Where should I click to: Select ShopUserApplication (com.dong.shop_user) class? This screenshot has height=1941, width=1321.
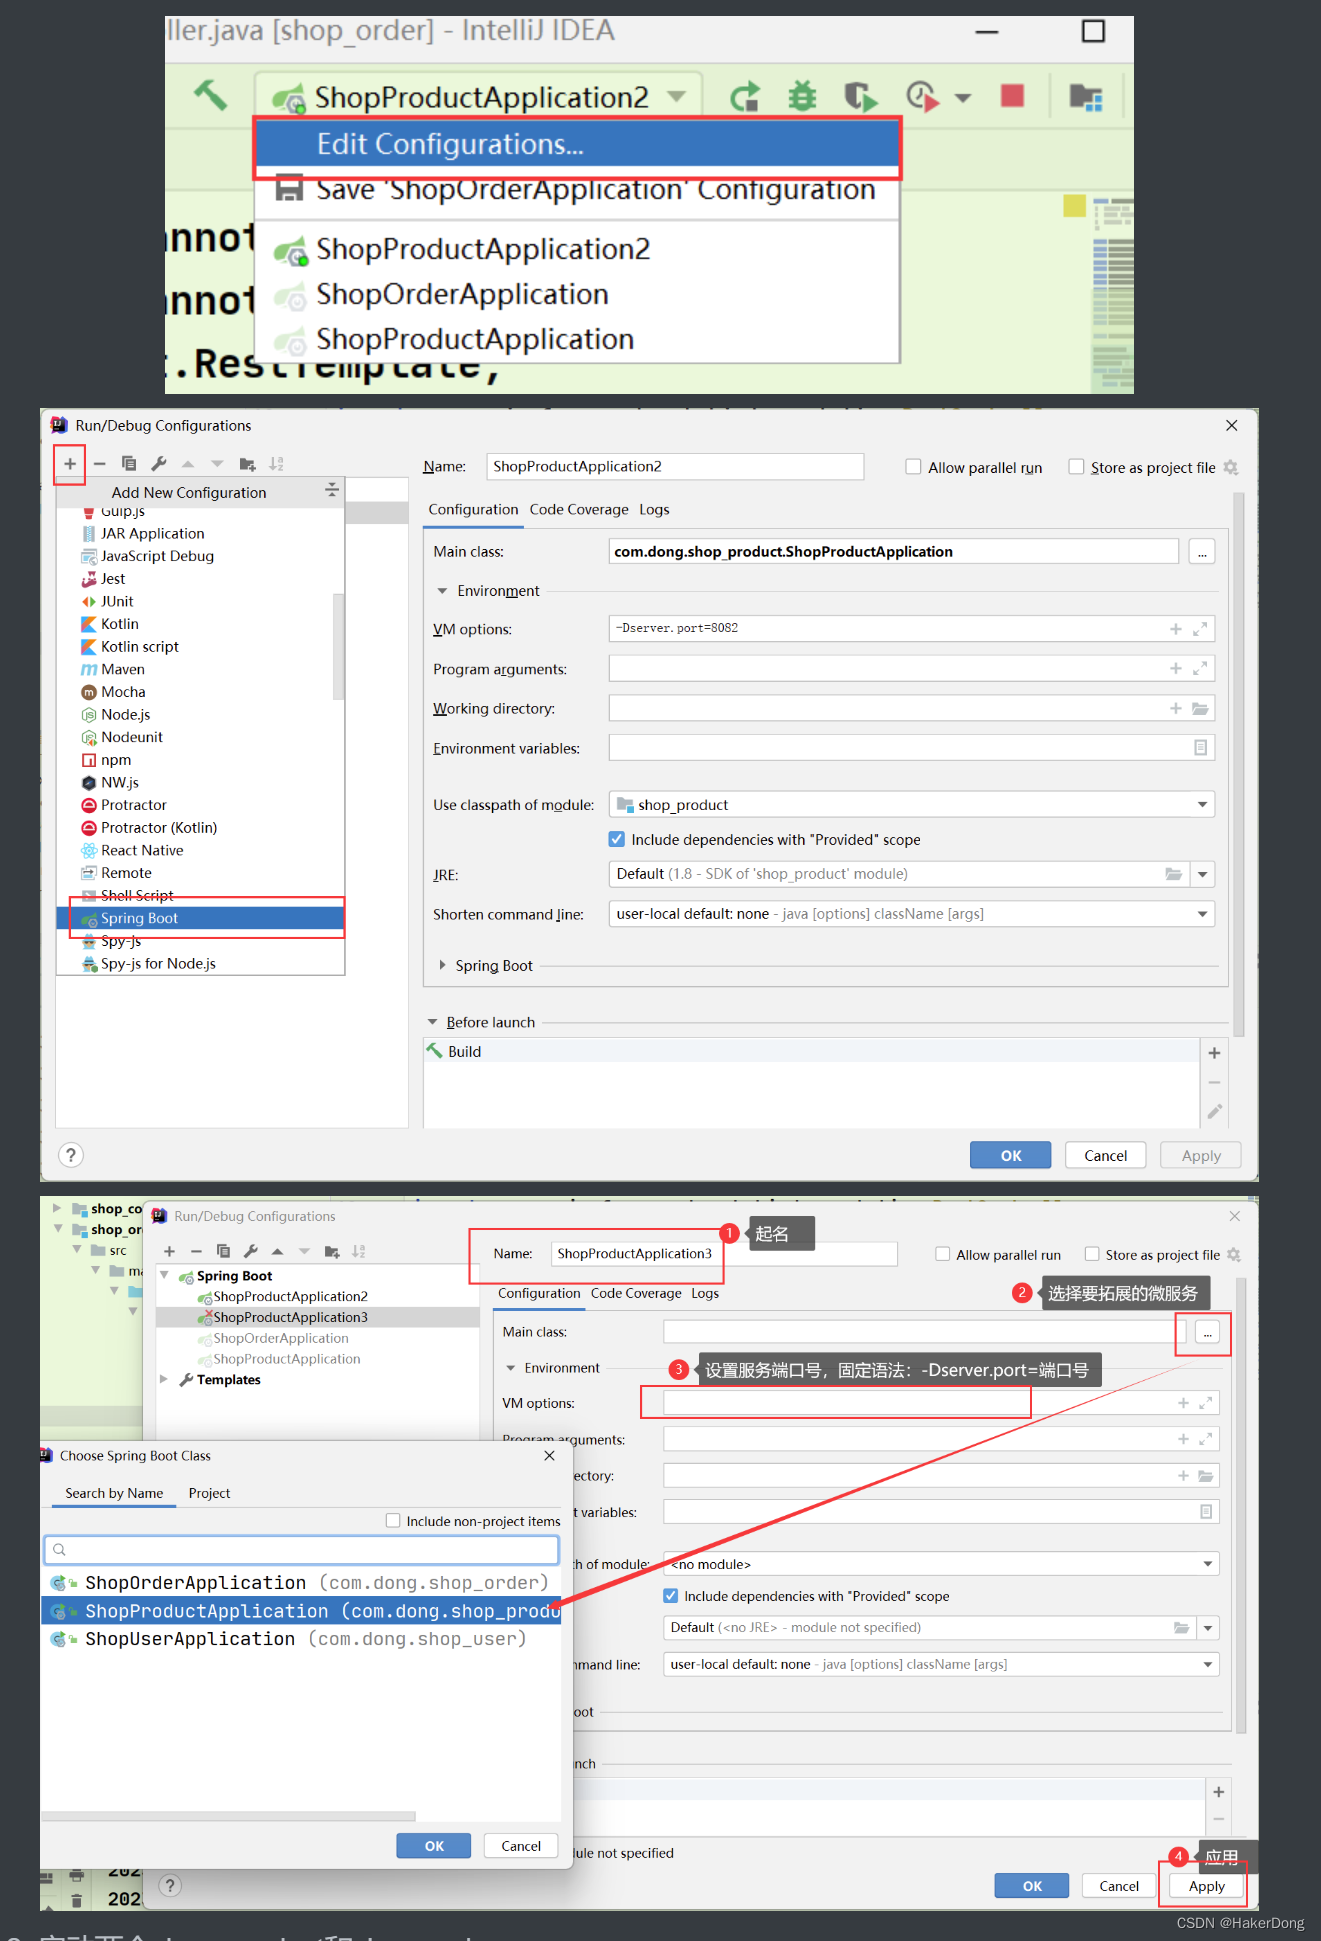301,1639
